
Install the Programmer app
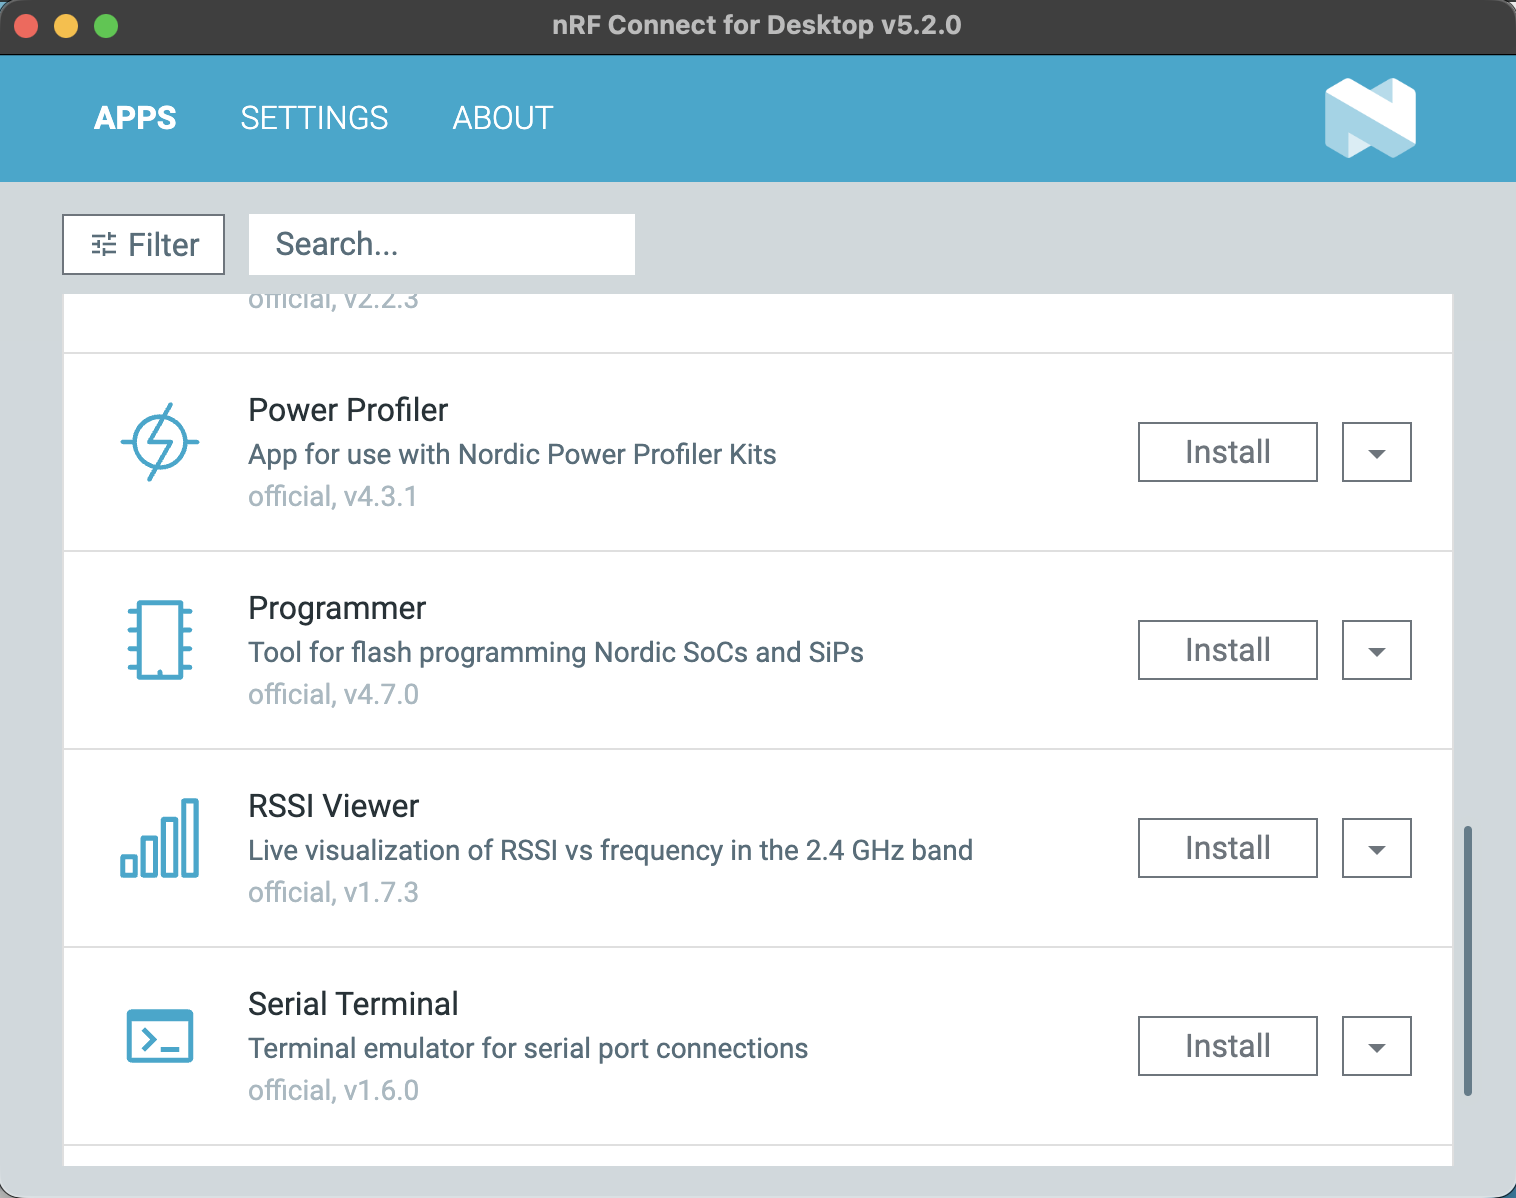click(x=1228, y=650)
